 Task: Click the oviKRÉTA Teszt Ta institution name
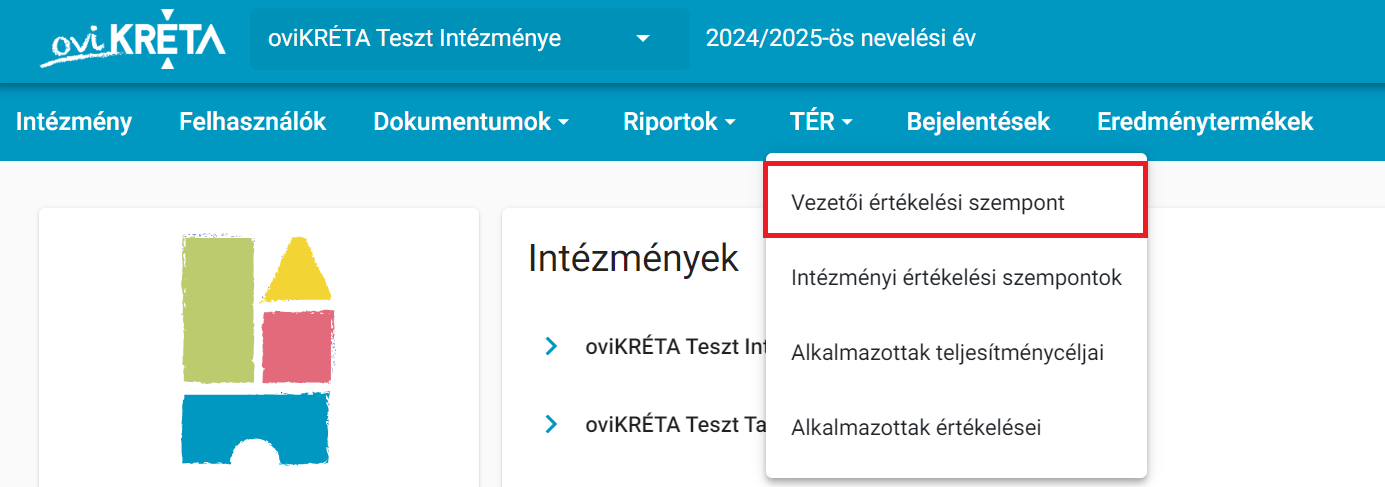[x=676, y=424]
